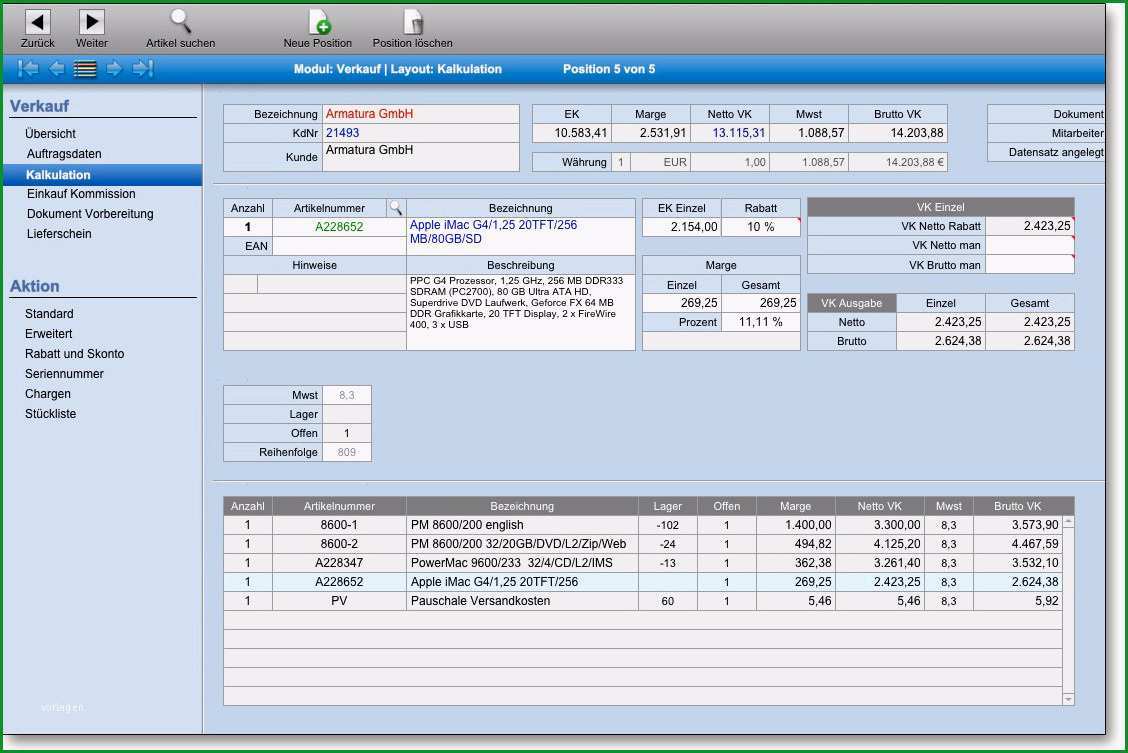Screen dimensions: 1128x753
Task: Open Übersicht in Verkauf sidebar
Action: (50, 134)
